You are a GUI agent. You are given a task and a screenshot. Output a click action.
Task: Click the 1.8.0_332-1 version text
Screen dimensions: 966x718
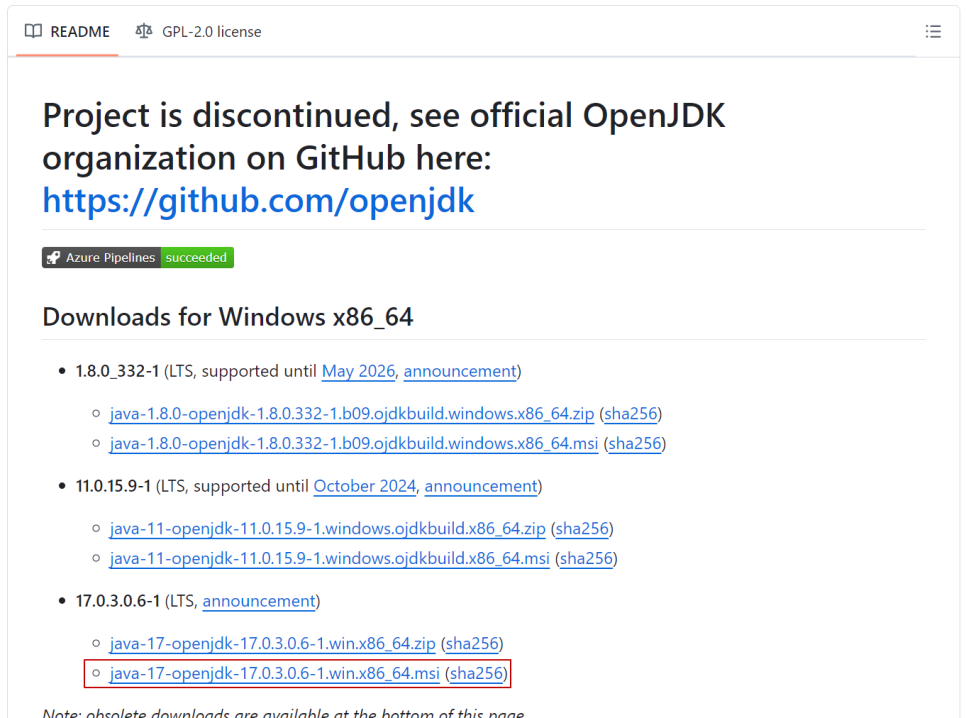(x=117, y=371)
